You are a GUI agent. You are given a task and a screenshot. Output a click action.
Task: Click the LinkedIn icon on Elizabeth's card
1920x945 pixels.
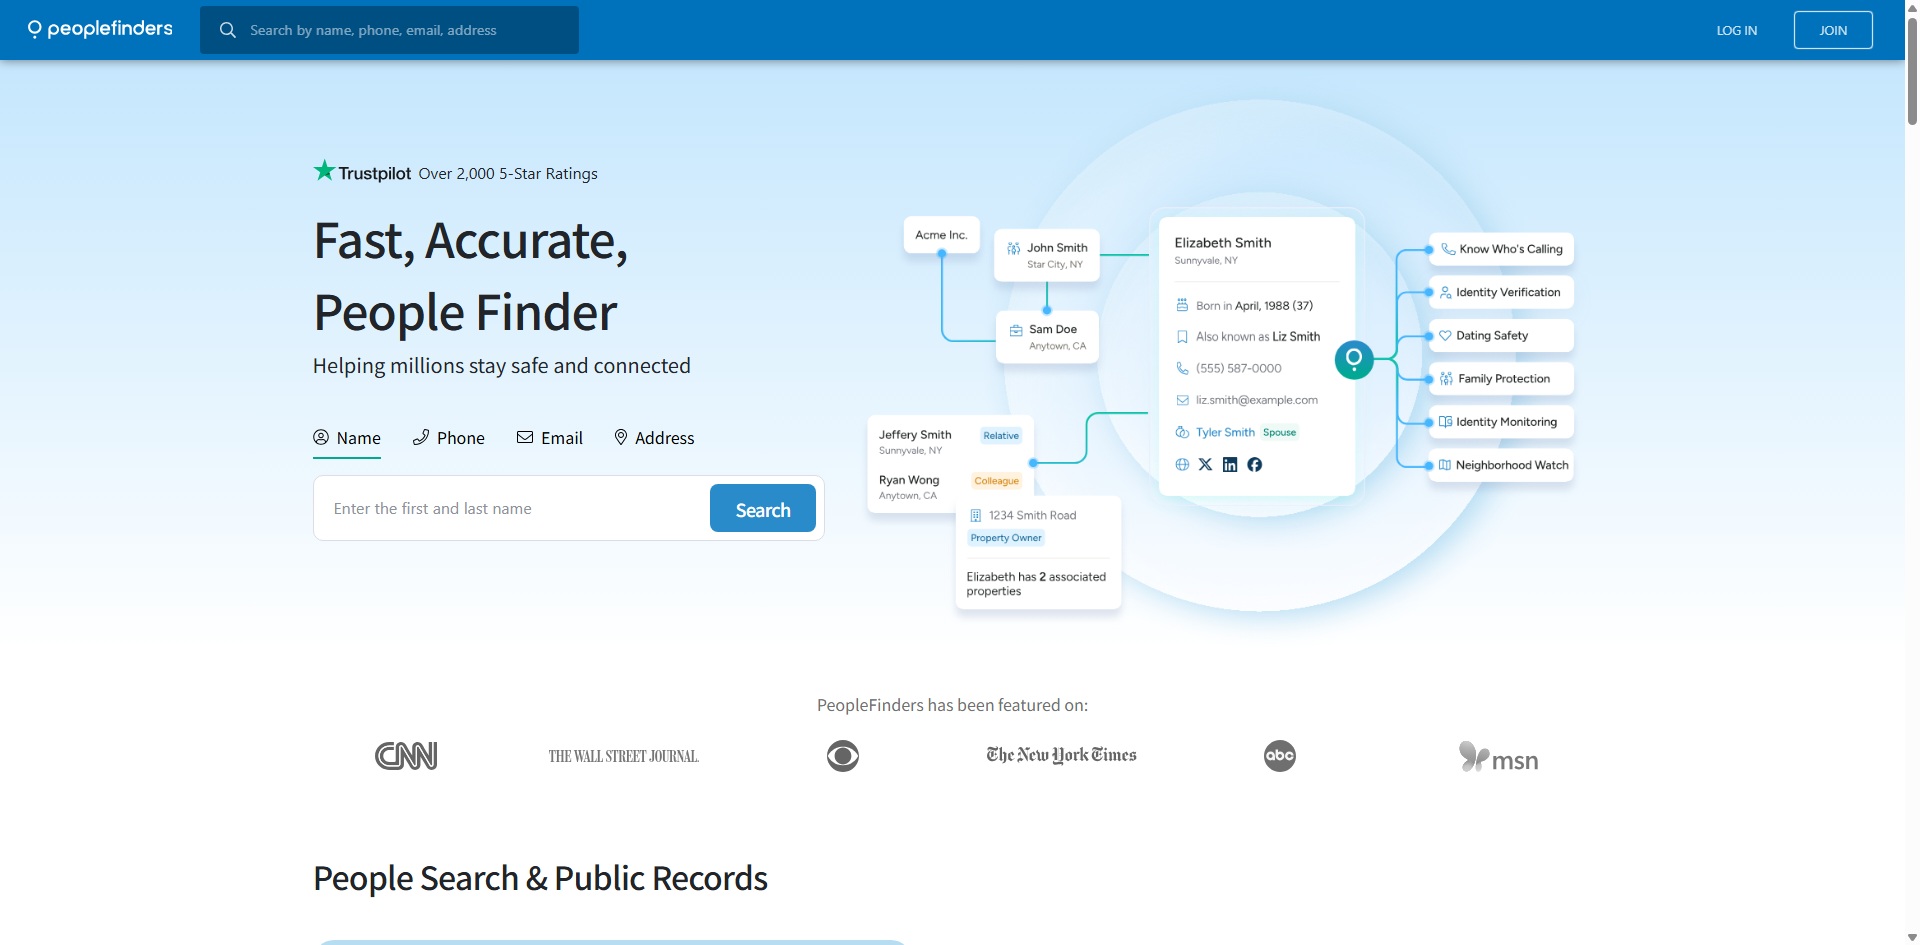(1230, 464)
